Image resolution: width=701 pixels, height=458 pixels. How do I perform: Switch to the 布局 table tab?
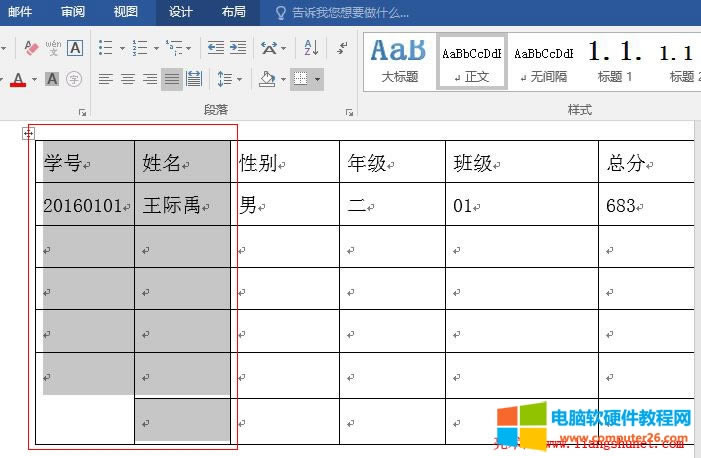(233, 12)
